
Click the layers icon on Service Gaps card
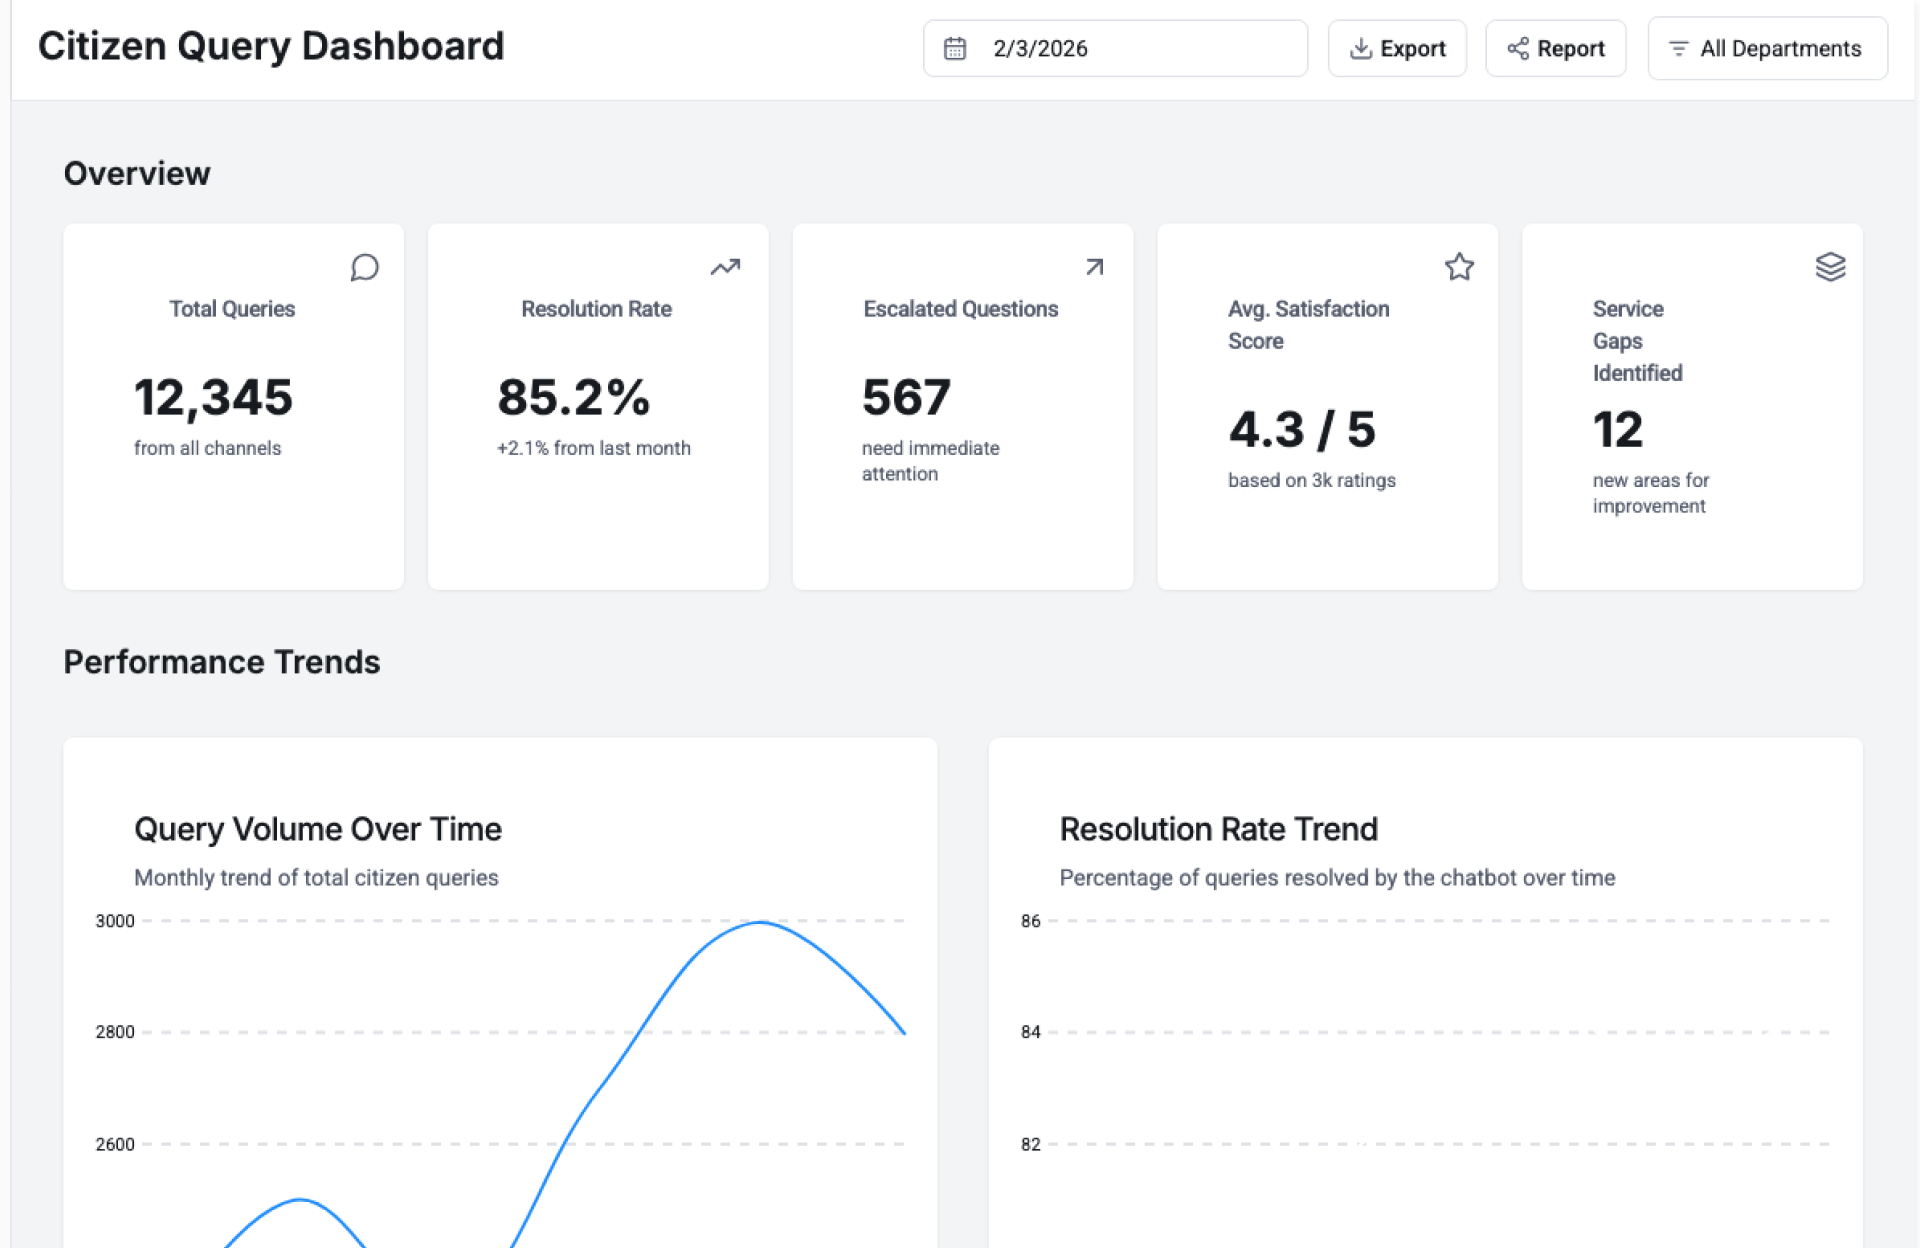(1830, 267)
